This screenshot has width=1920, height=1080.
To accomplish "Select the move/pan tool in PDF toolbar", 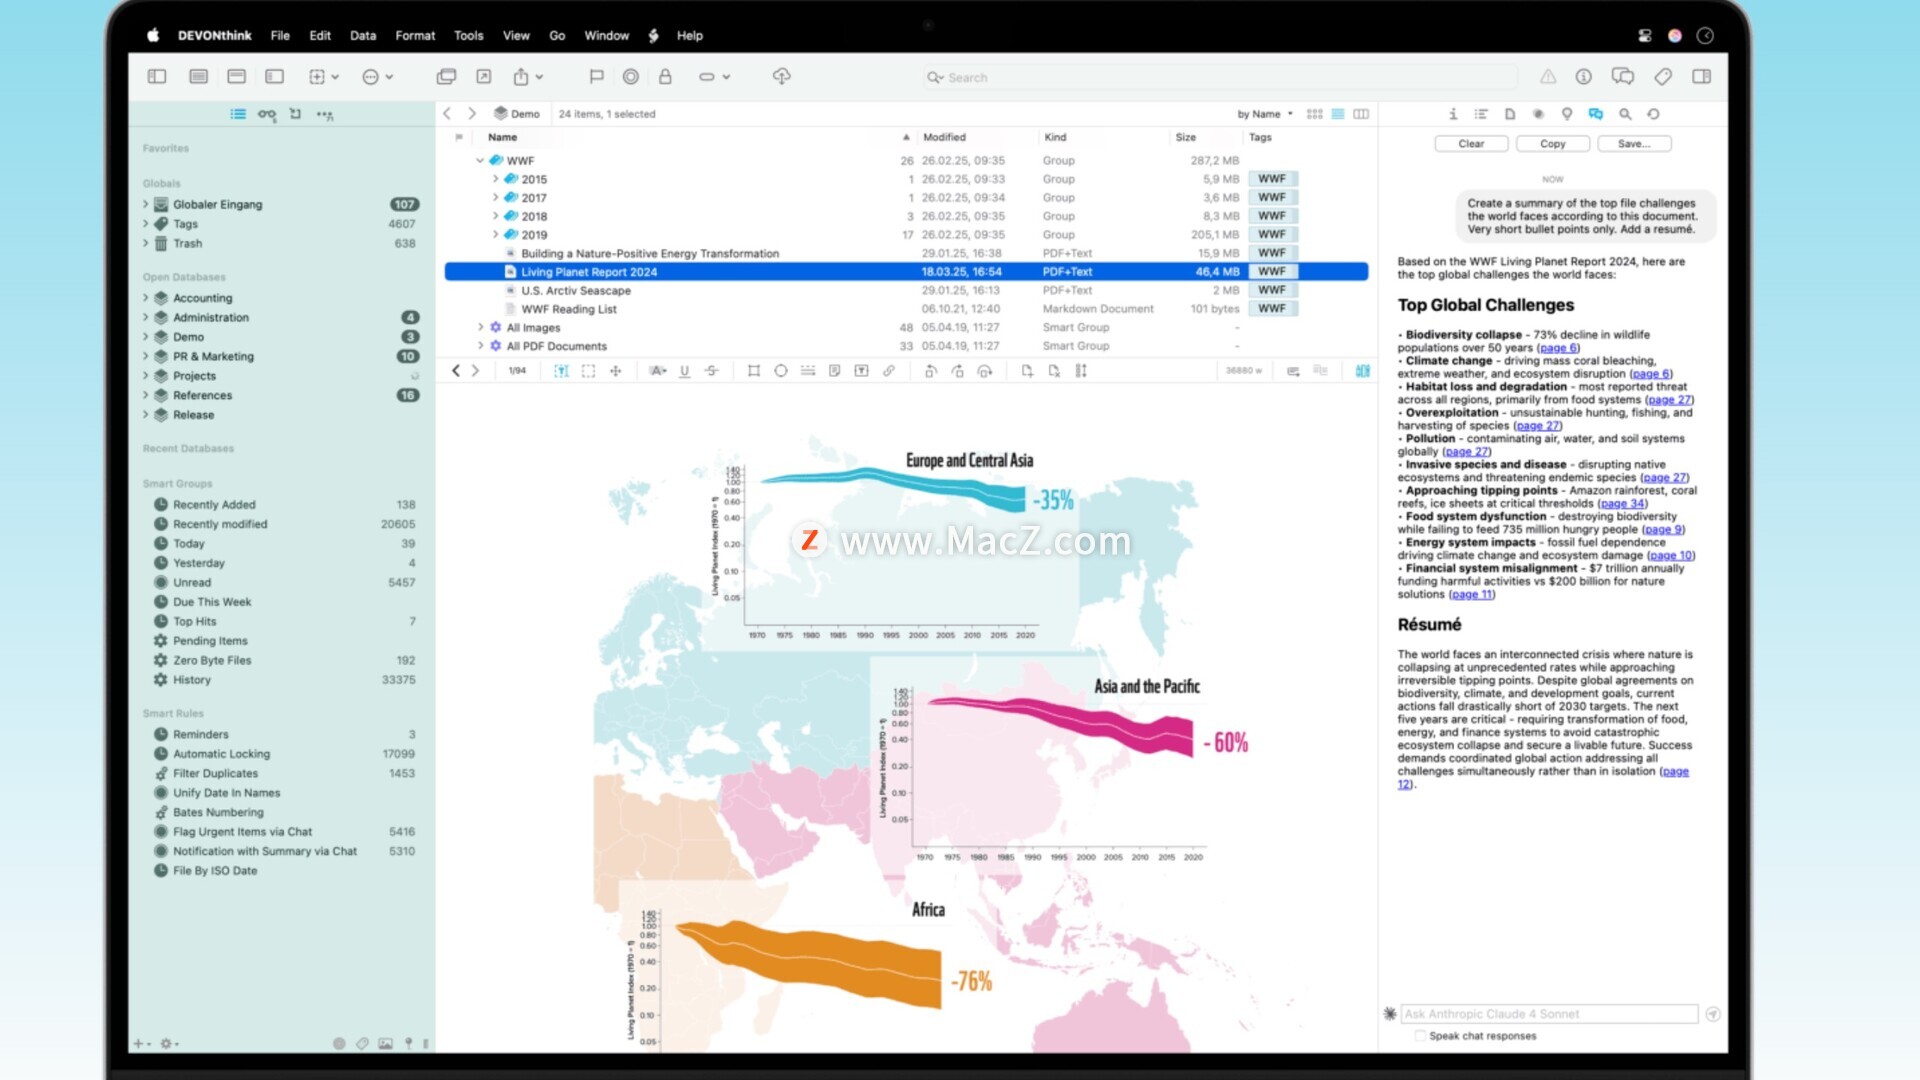I will pos(616,371).
